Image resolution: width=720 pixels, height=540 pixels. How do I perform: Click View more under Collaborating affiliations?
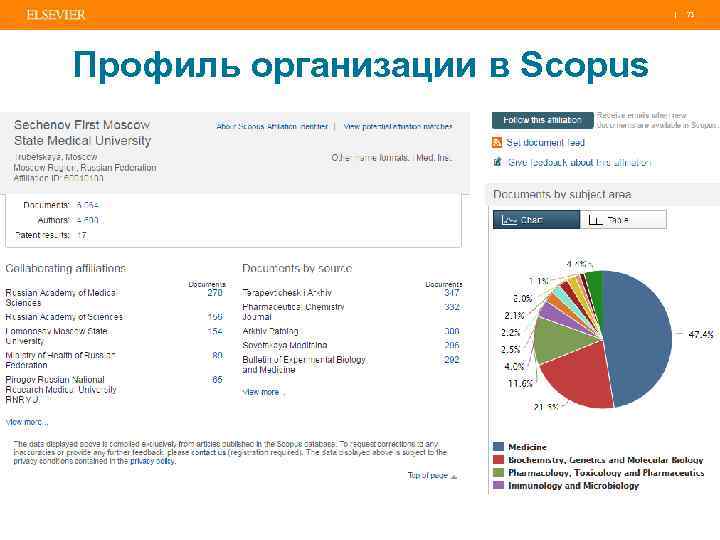pyautogui.click(x=26, y=422)
